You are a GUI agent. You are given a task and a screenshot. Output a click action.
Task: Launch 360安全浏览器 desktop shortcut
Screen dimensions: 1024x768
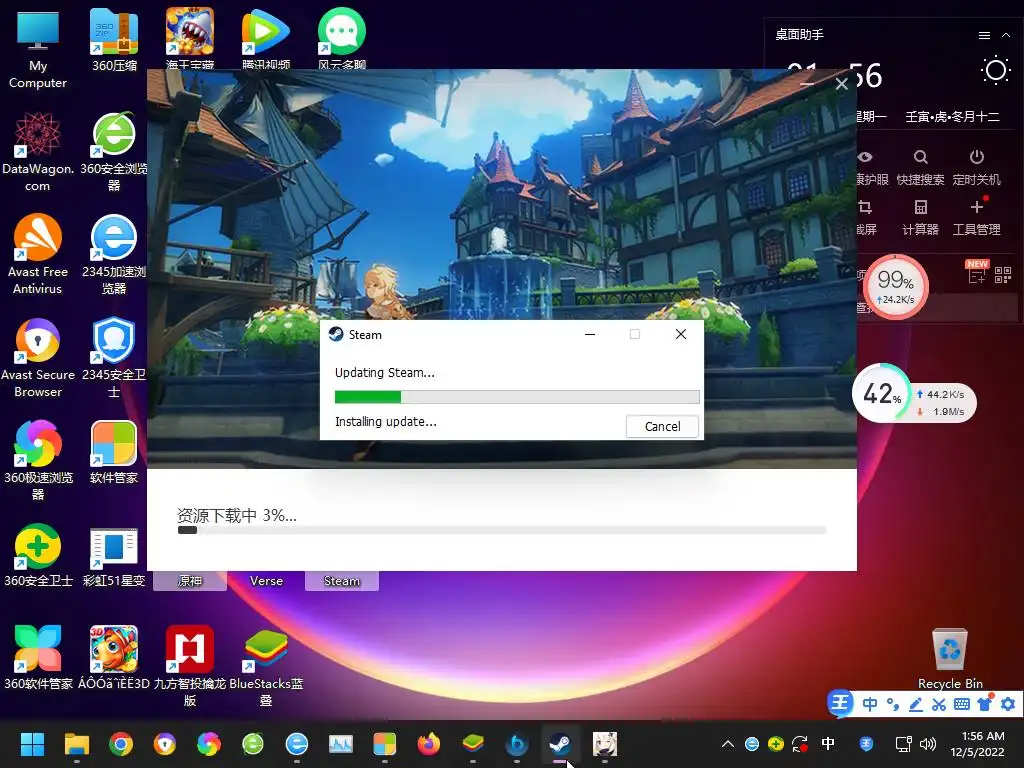(x=114, y=152)
